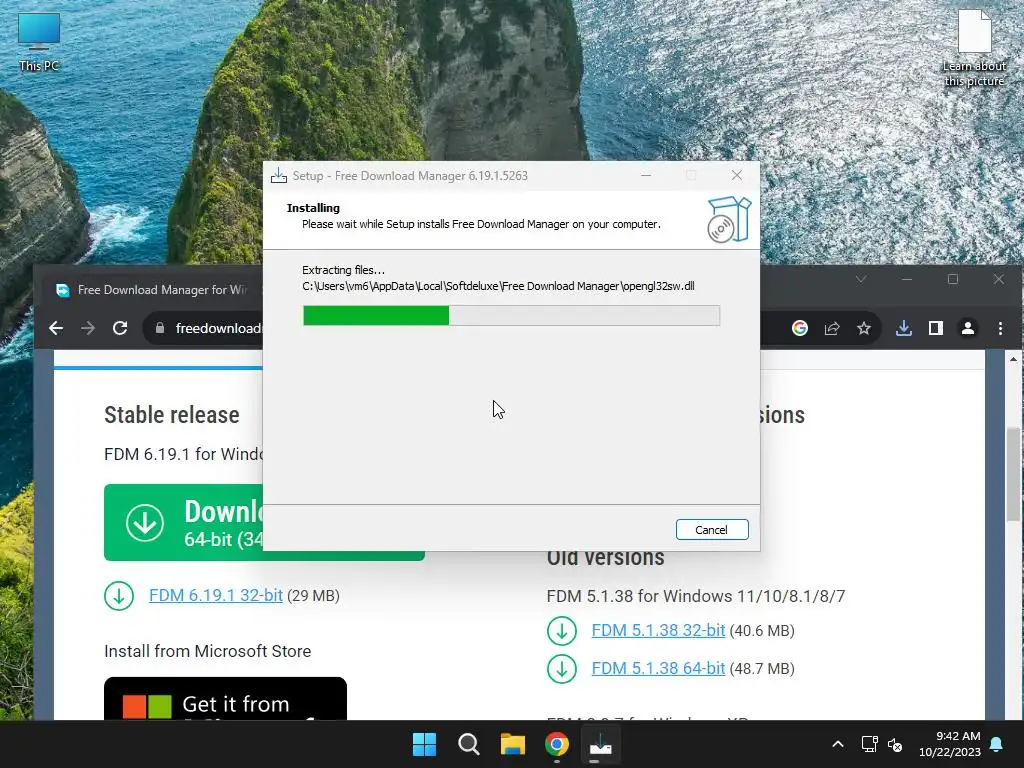
Task: Click download icon beside FDM 5.1.38 64-bit
Action: (x=562, y=669)
